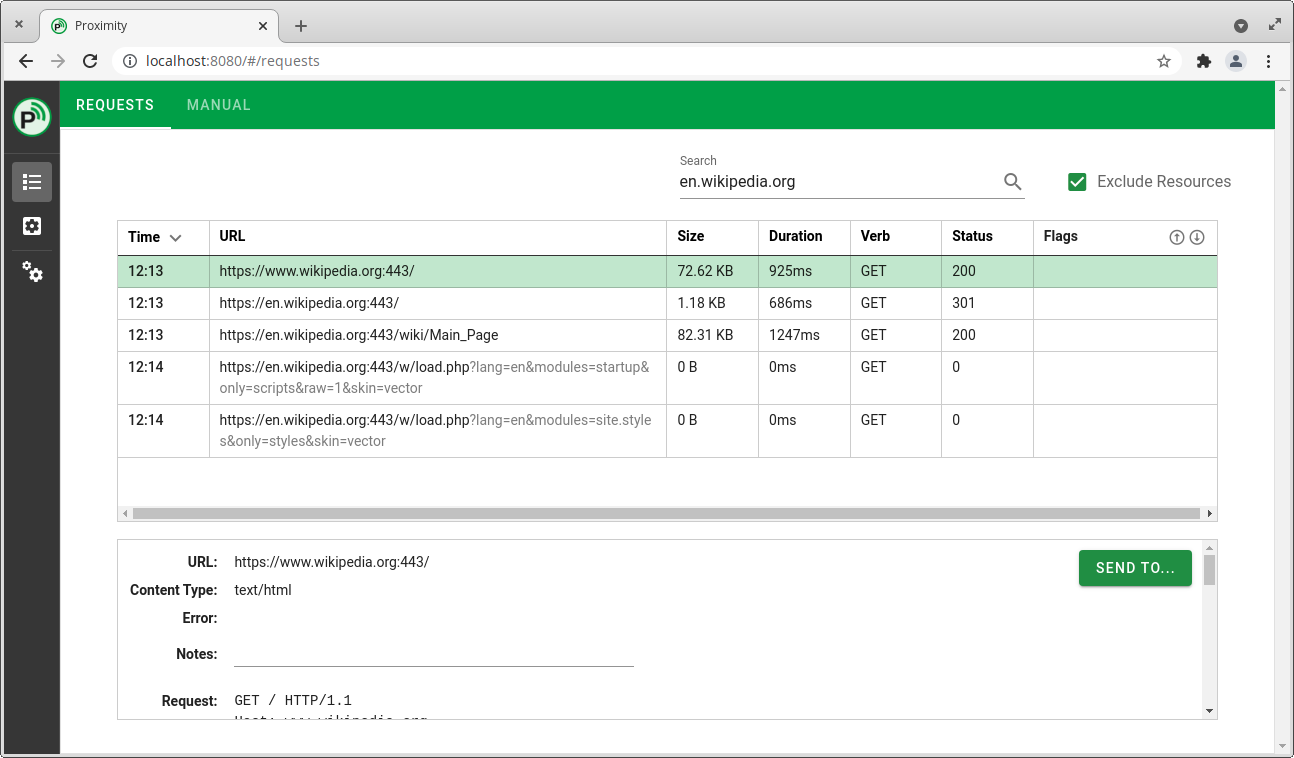1294x758 pixels.
Task: Click the Notes input field
Action: pyautogui.click(x=434, y=654)
